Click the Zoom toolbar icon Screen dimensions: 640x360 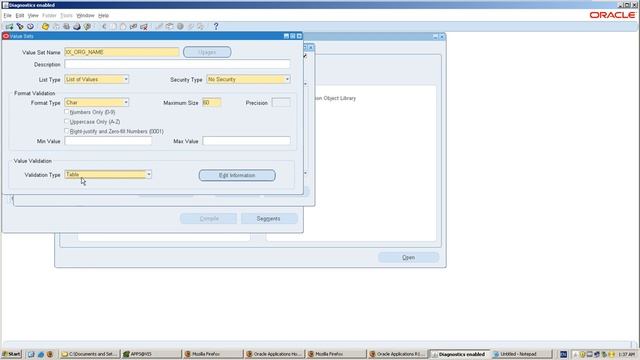(x=169, y=27)
